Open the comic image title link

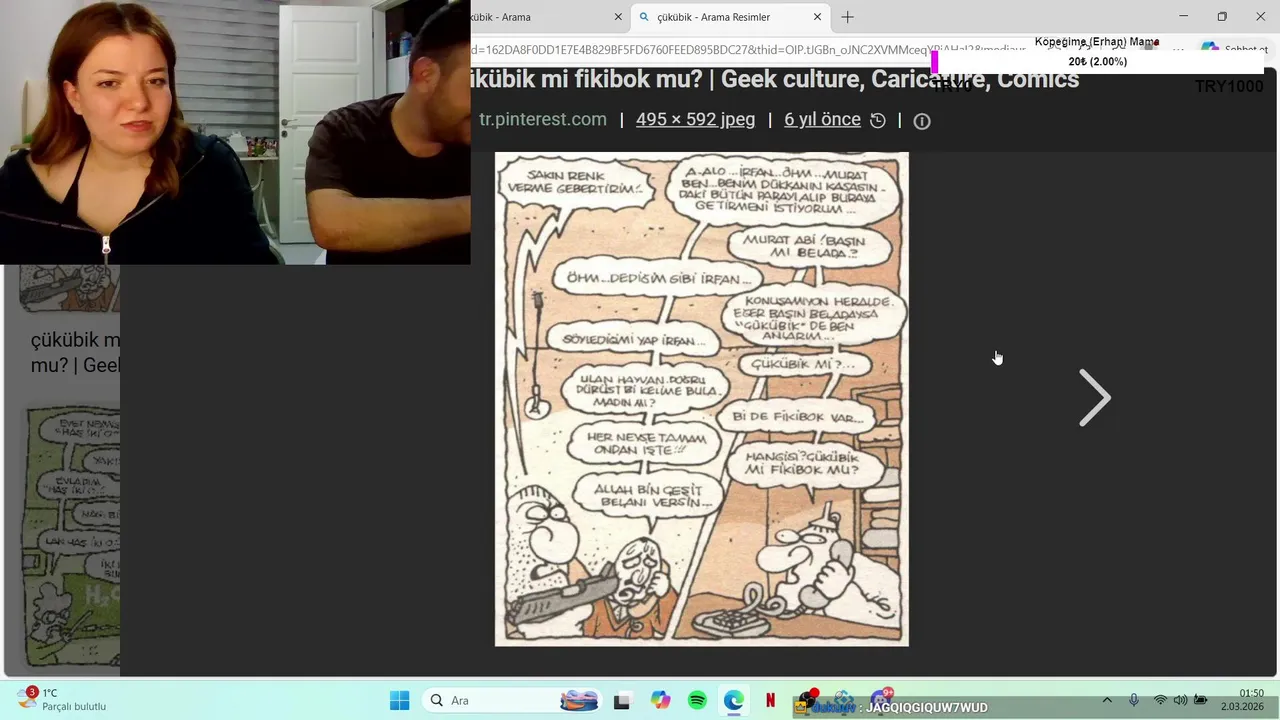(775, 79)
